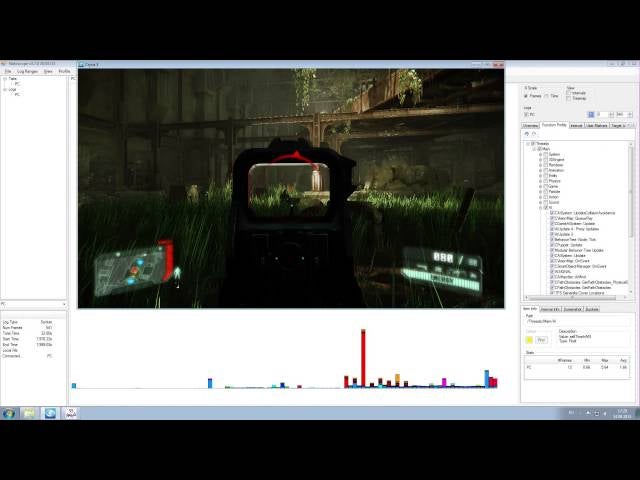Collapse the Threads tree node
640x480 pixels.
[528, 143]
